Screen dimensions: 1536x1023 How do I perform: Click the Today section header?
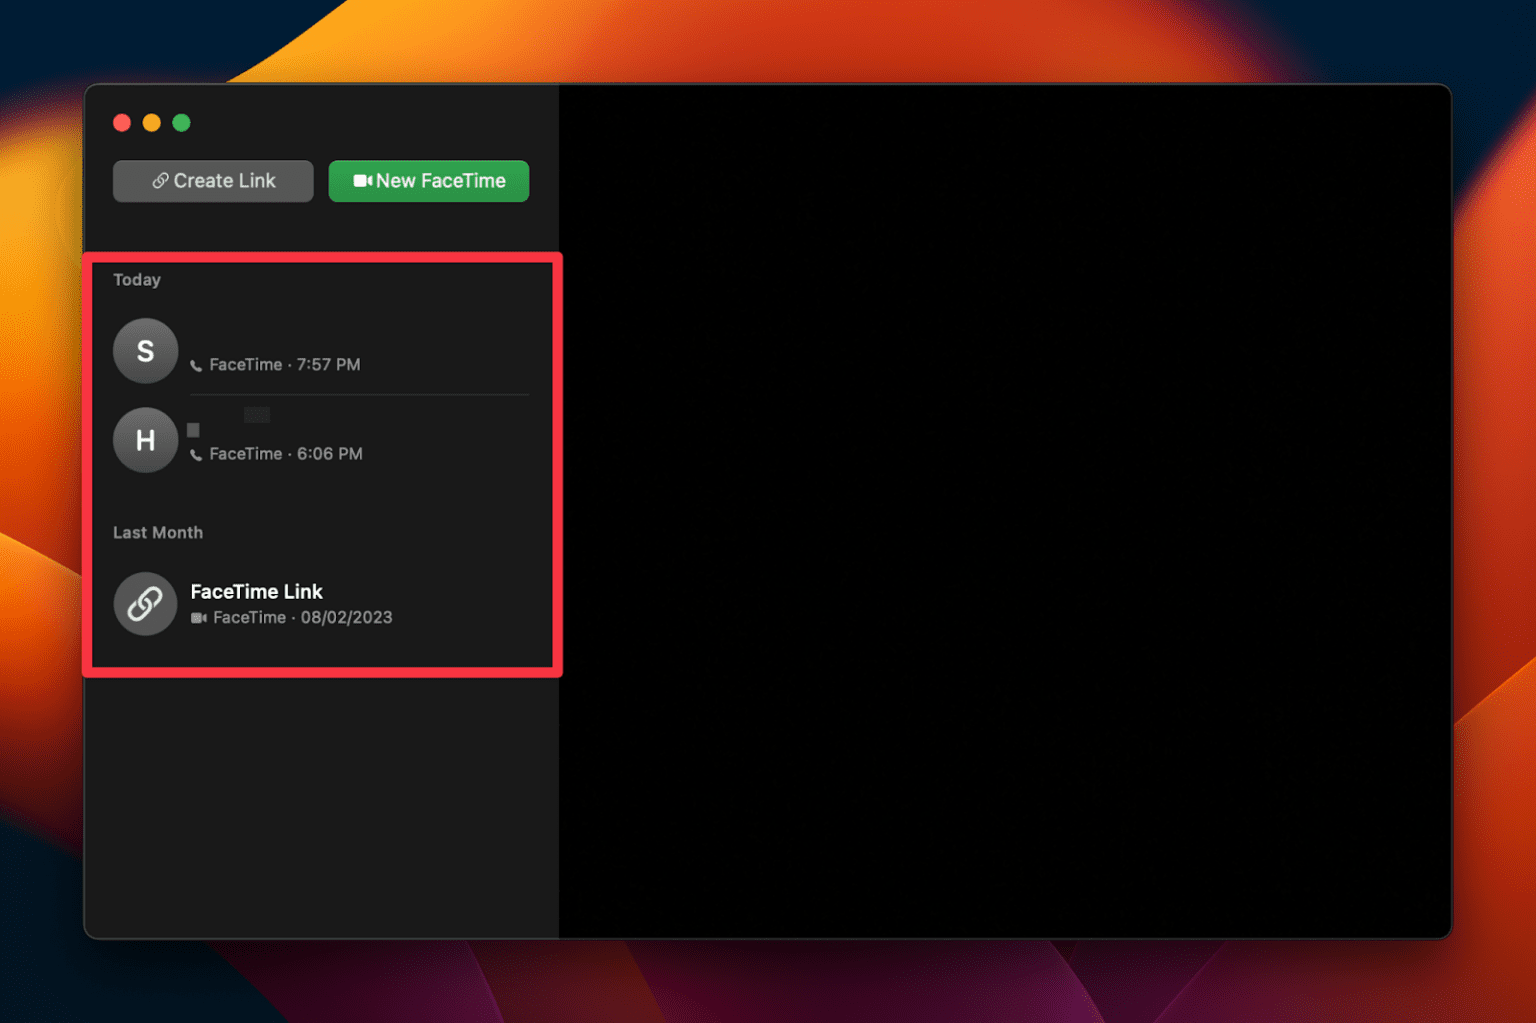click(x=137, y=280)
